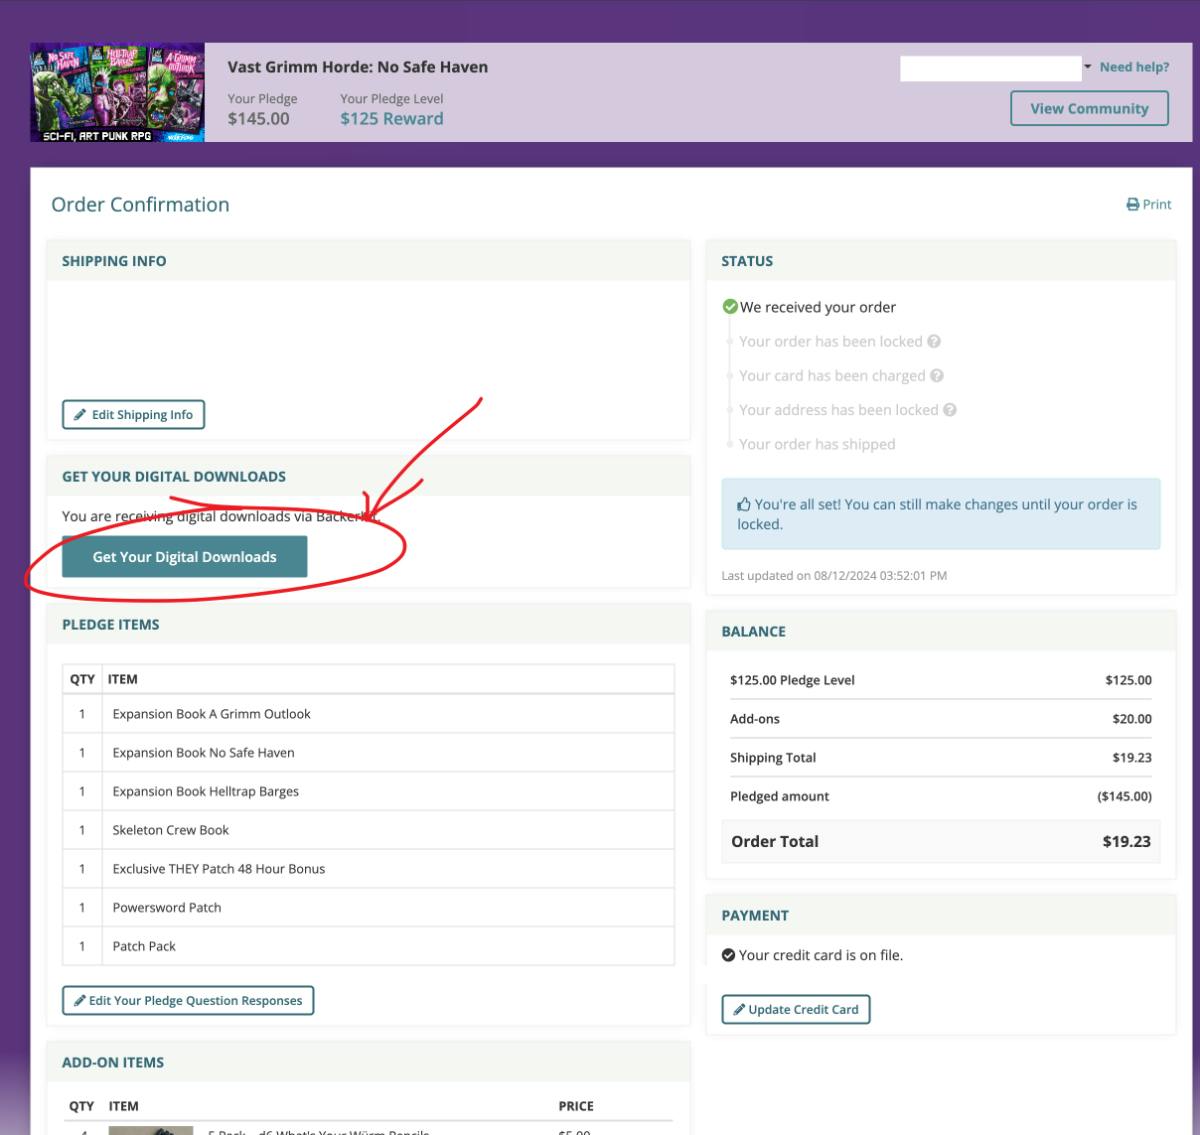Screen dimensions: 1200x1135
Task: Open the "Need help?" link
Action: point(1134,67)
